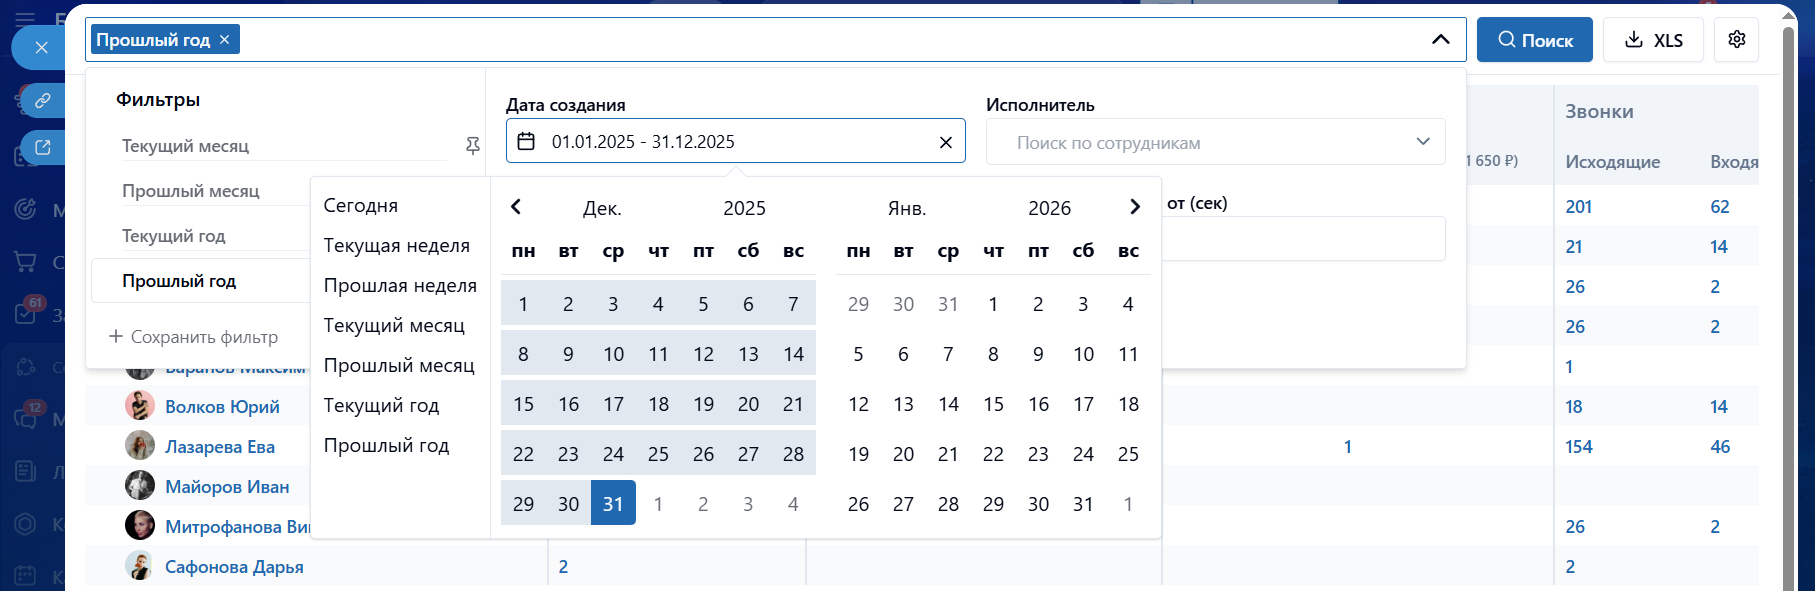Click the blue link chain icon button
Image resolution: width=1815 pixels, height=591 pixels.
point(43,100)
